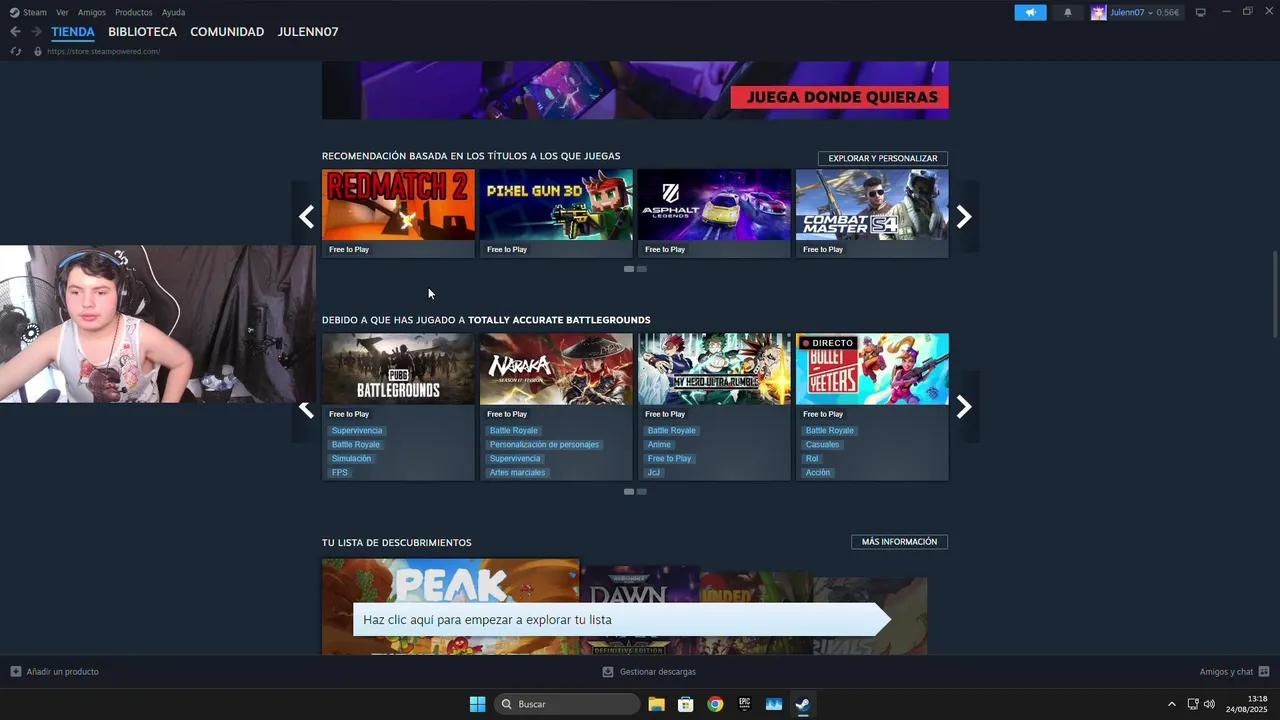The height and width of the screenshot is (720, 1280).
Task: Select first page dot of recommendations carousel
Action: (629, 269)
